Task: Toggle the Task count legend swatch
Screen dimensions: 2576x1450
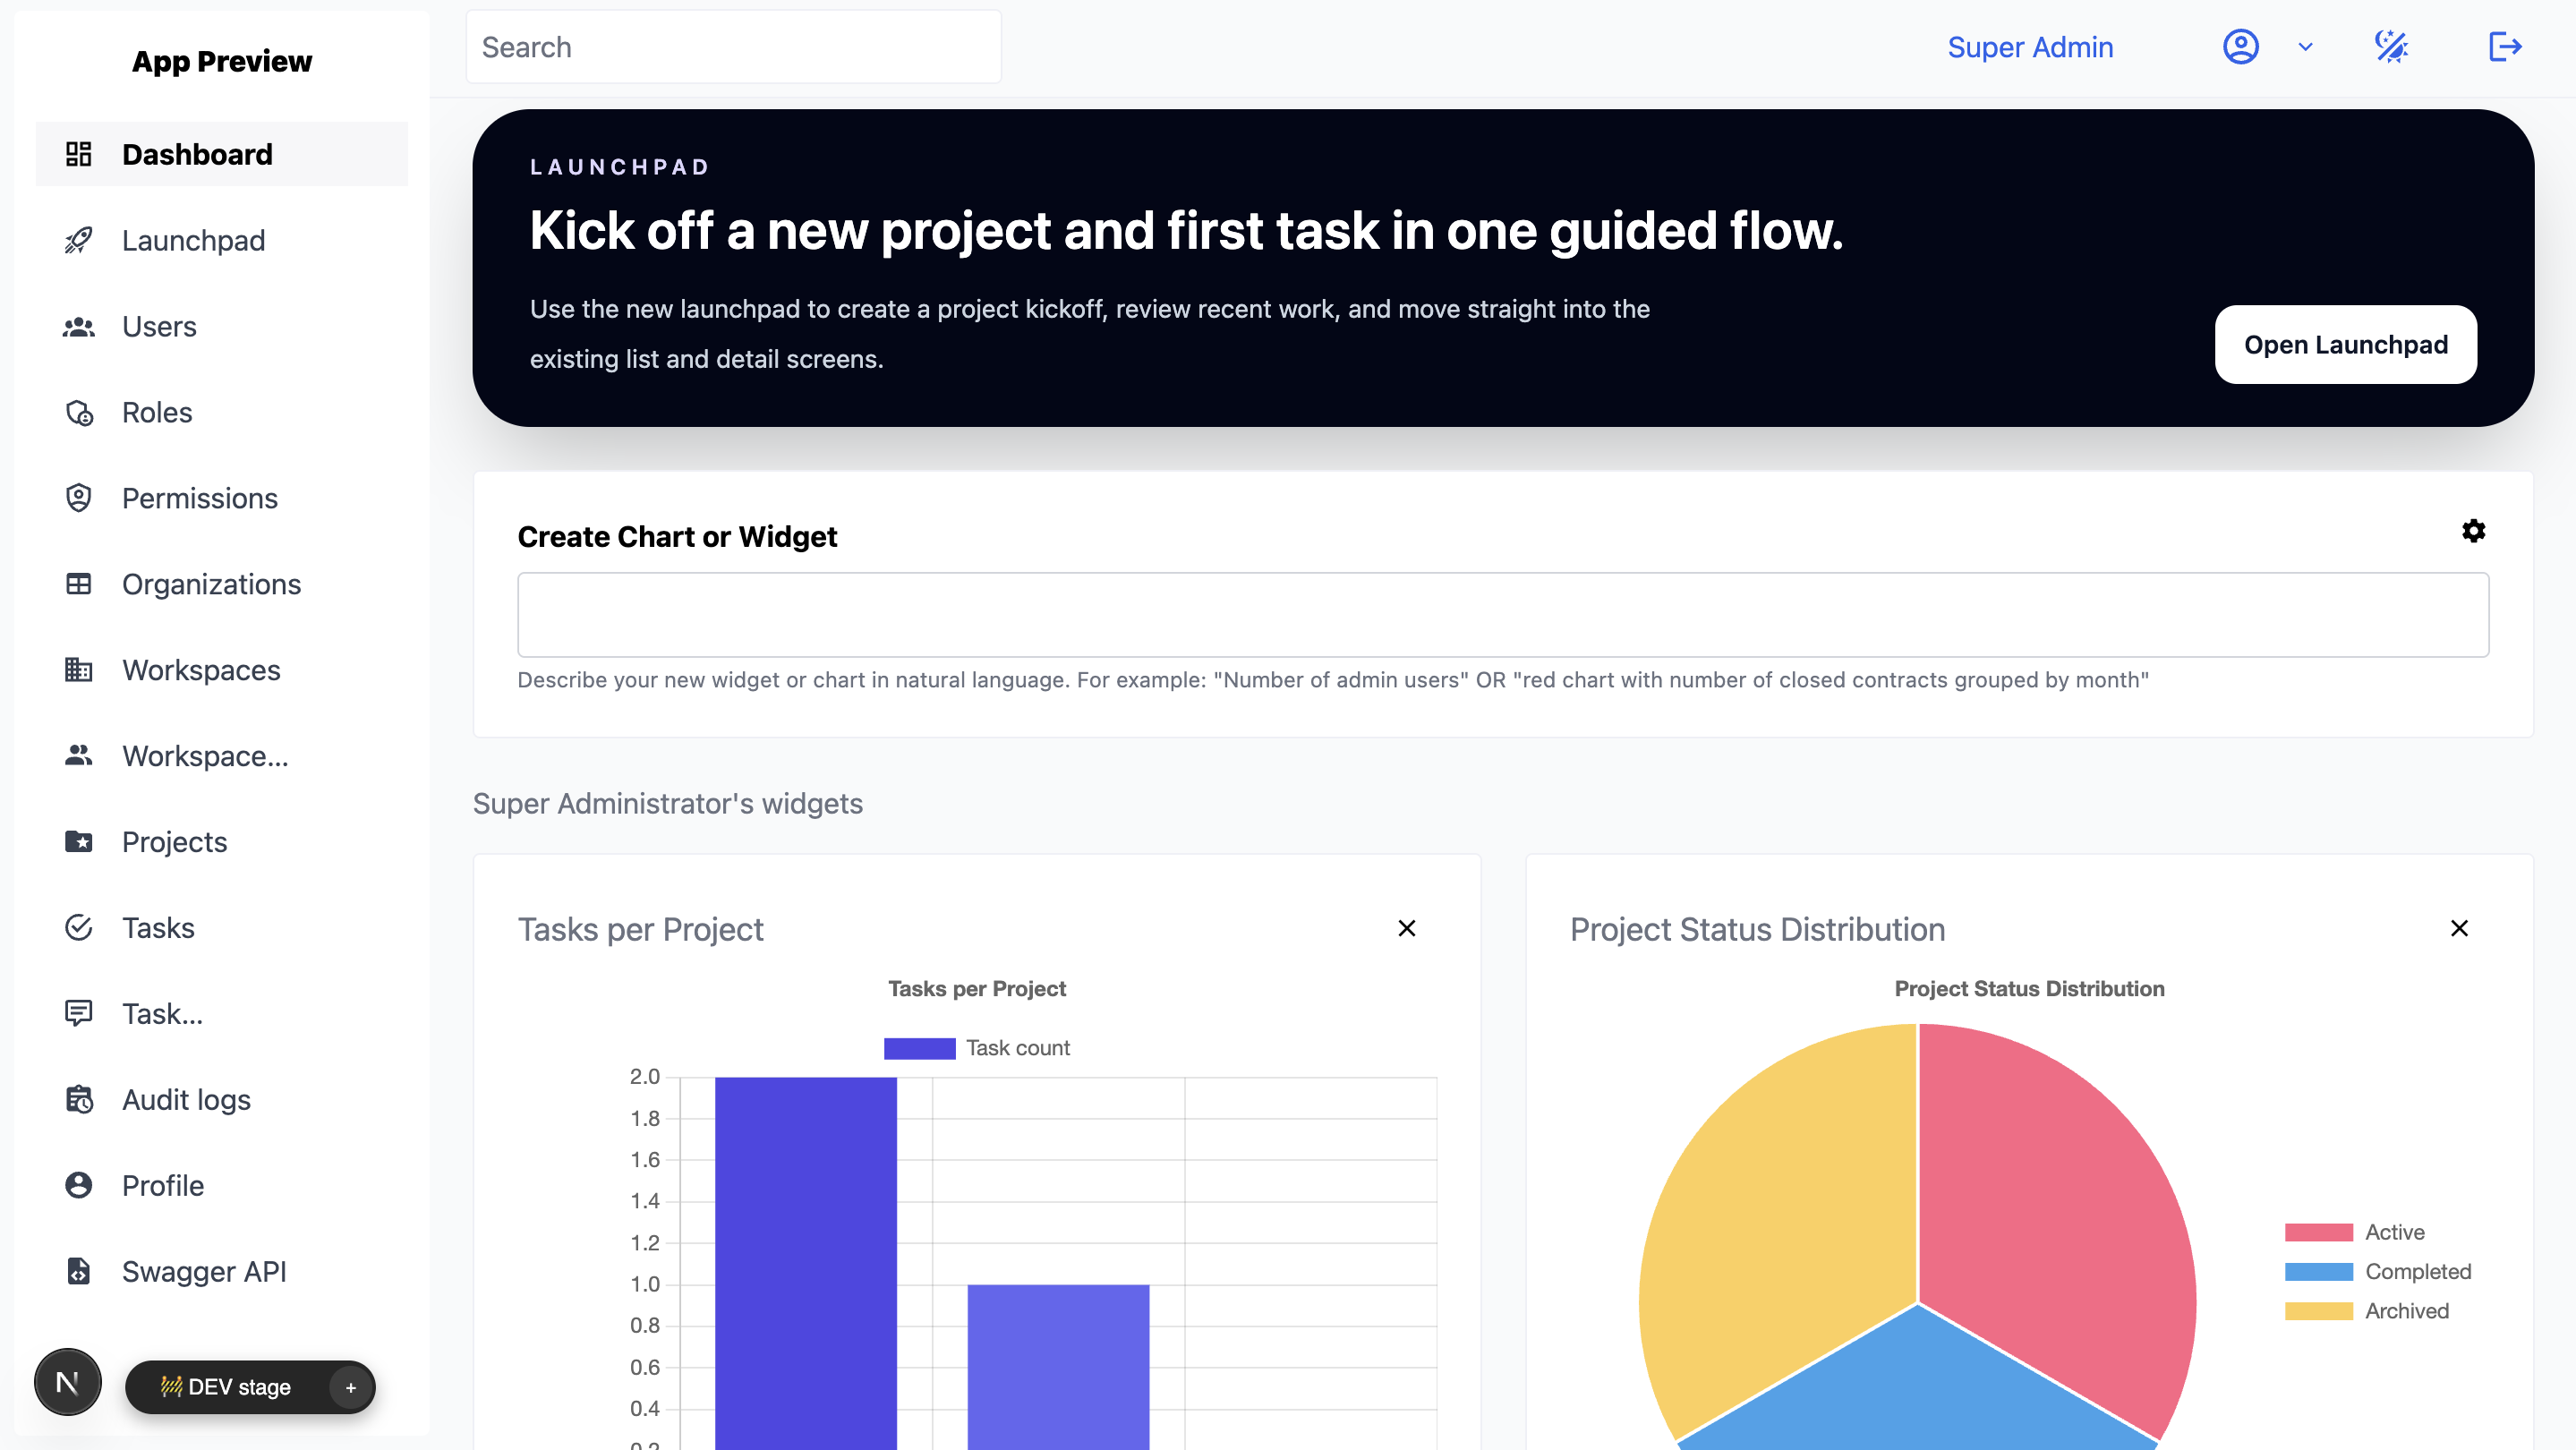Action: coord(919,1048)
